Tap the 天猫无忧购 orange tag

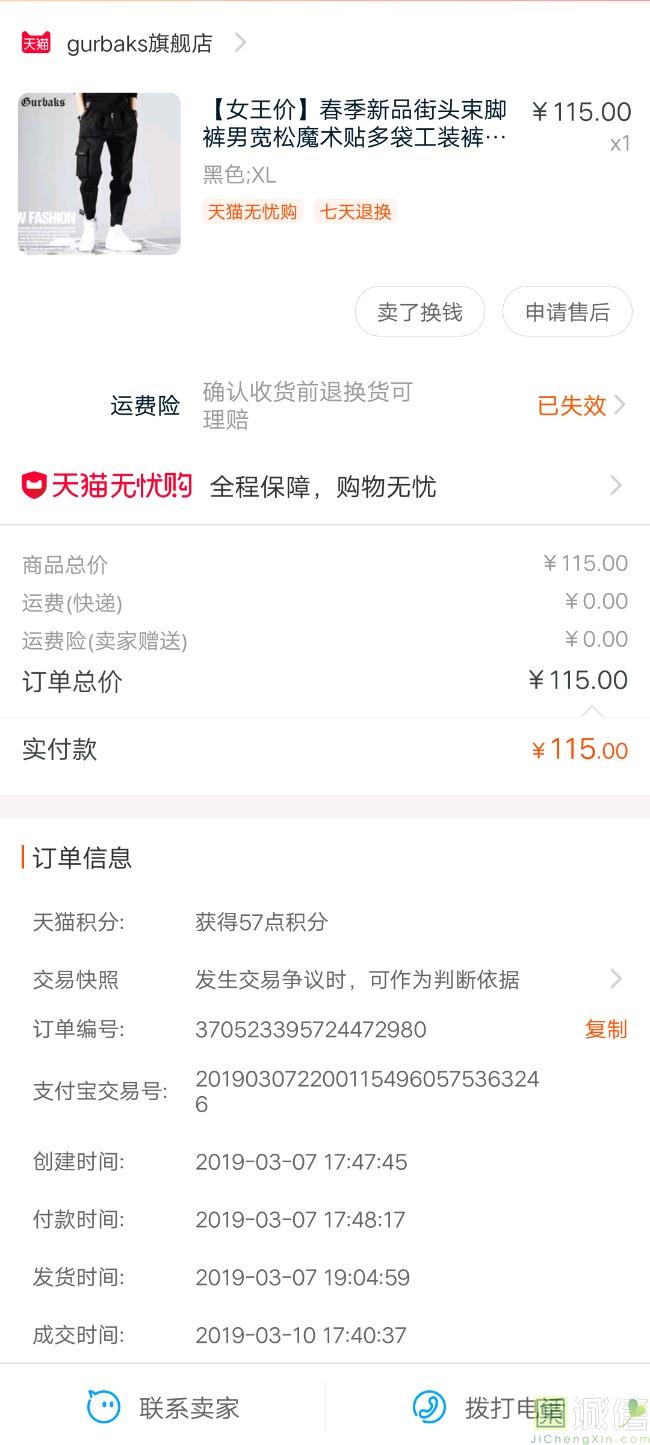point(252,211)
